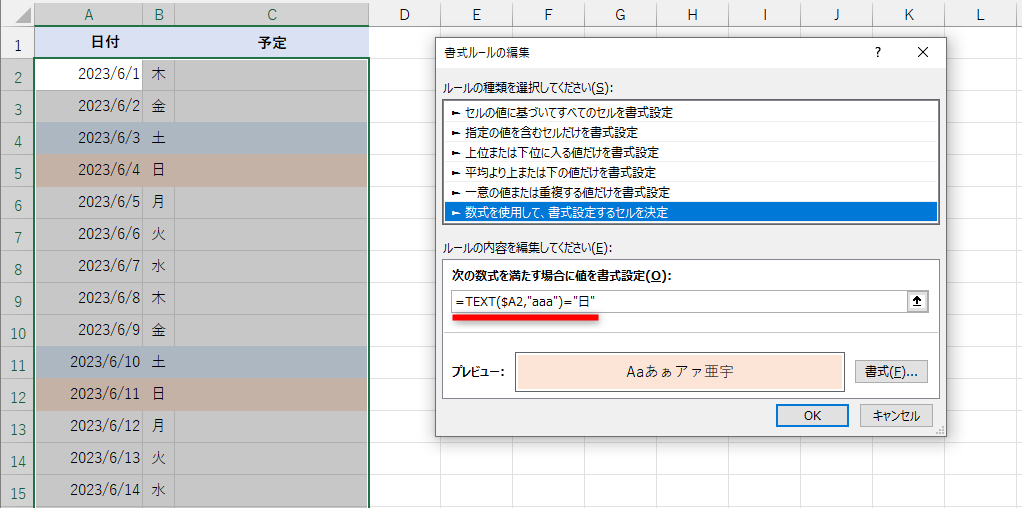Click cell with date 2023/6/9
This screenshot has height=508, width=1022.
(89, 330)
